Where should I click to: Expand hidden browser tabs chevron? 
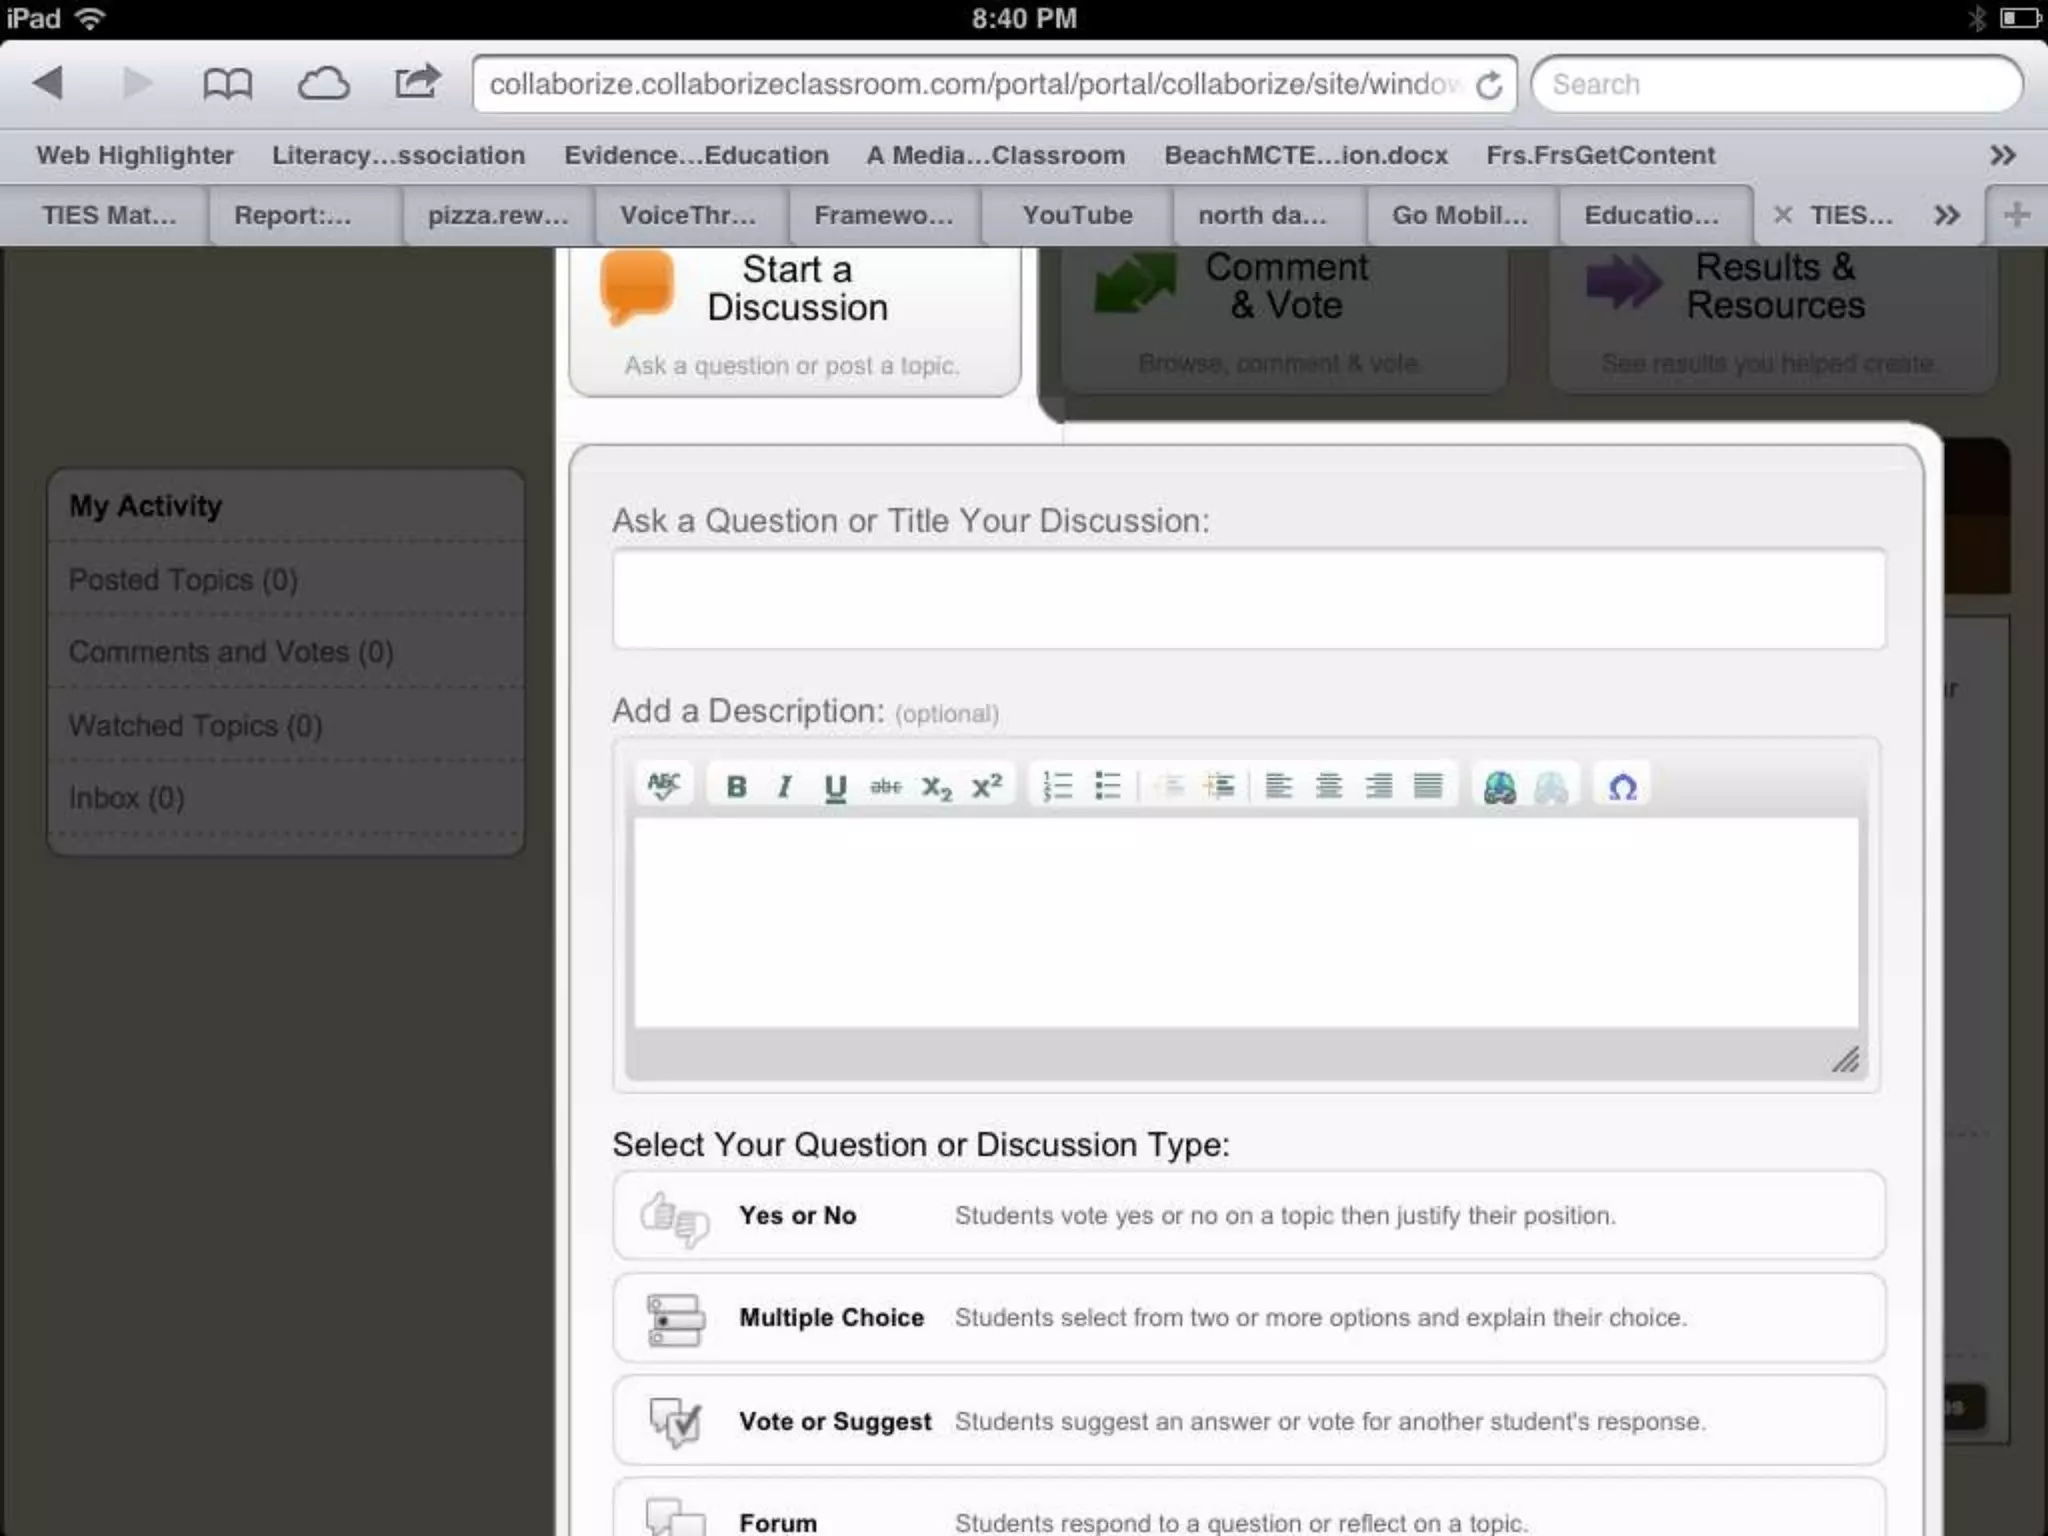click(1946, 215)
